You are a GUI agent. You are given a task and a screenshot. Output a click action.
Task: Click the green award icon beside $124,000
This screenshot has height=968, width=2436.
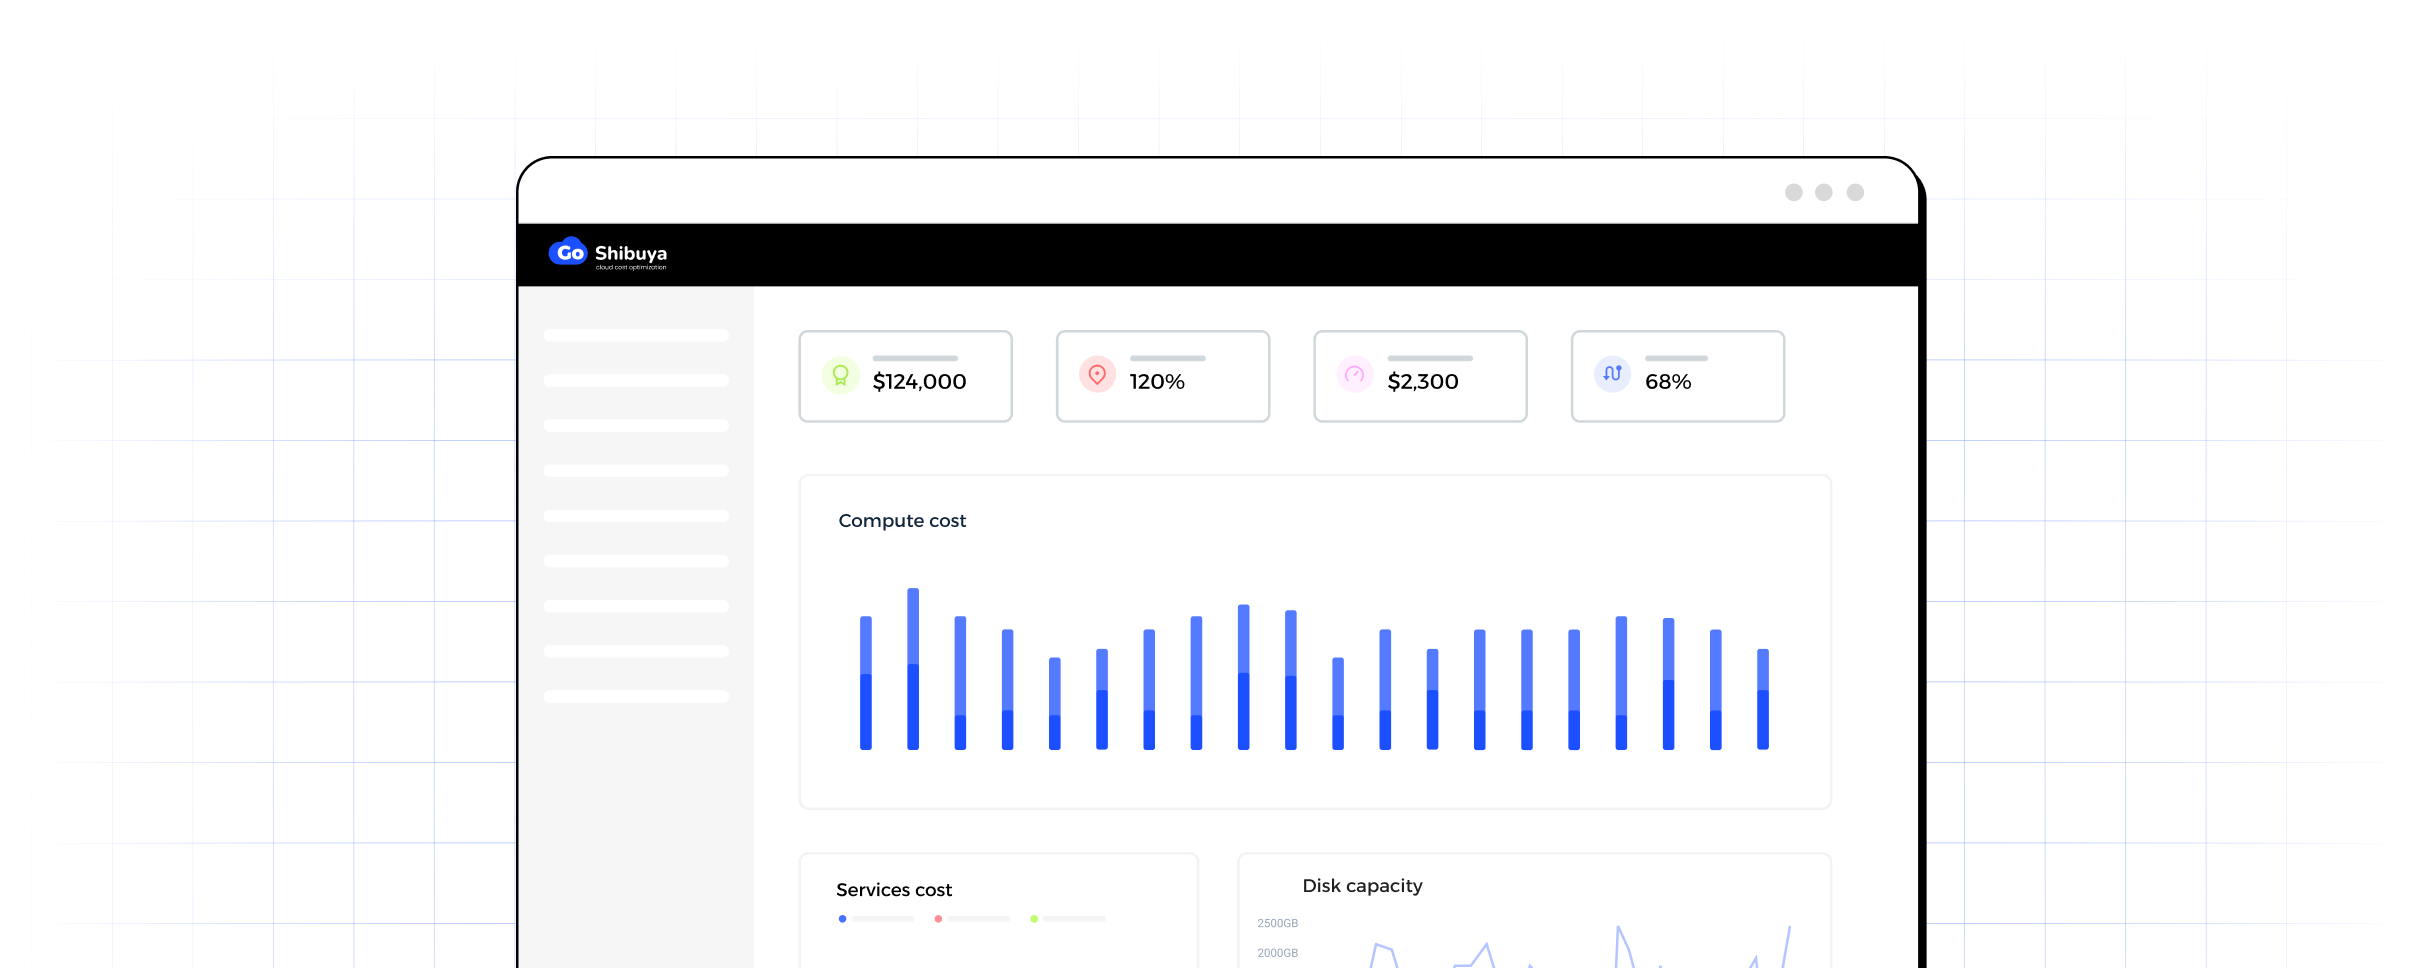[x=841, y=375]
